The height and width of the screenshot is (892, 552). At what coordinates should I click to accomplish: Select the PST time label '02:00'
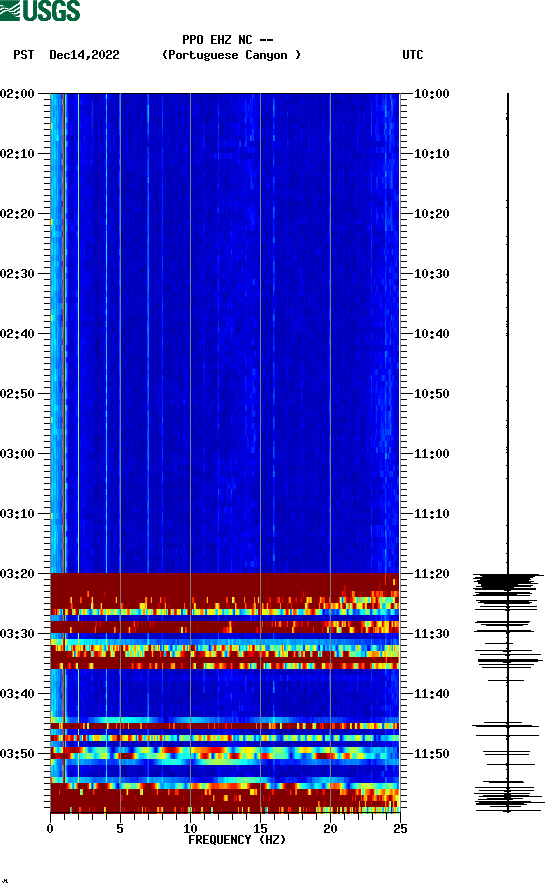pyautogui.click(x=18, y=94)
